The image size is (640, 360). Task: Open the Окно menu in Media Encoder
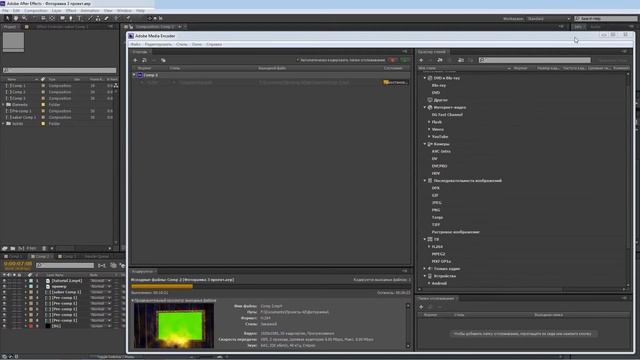[197, 44]
